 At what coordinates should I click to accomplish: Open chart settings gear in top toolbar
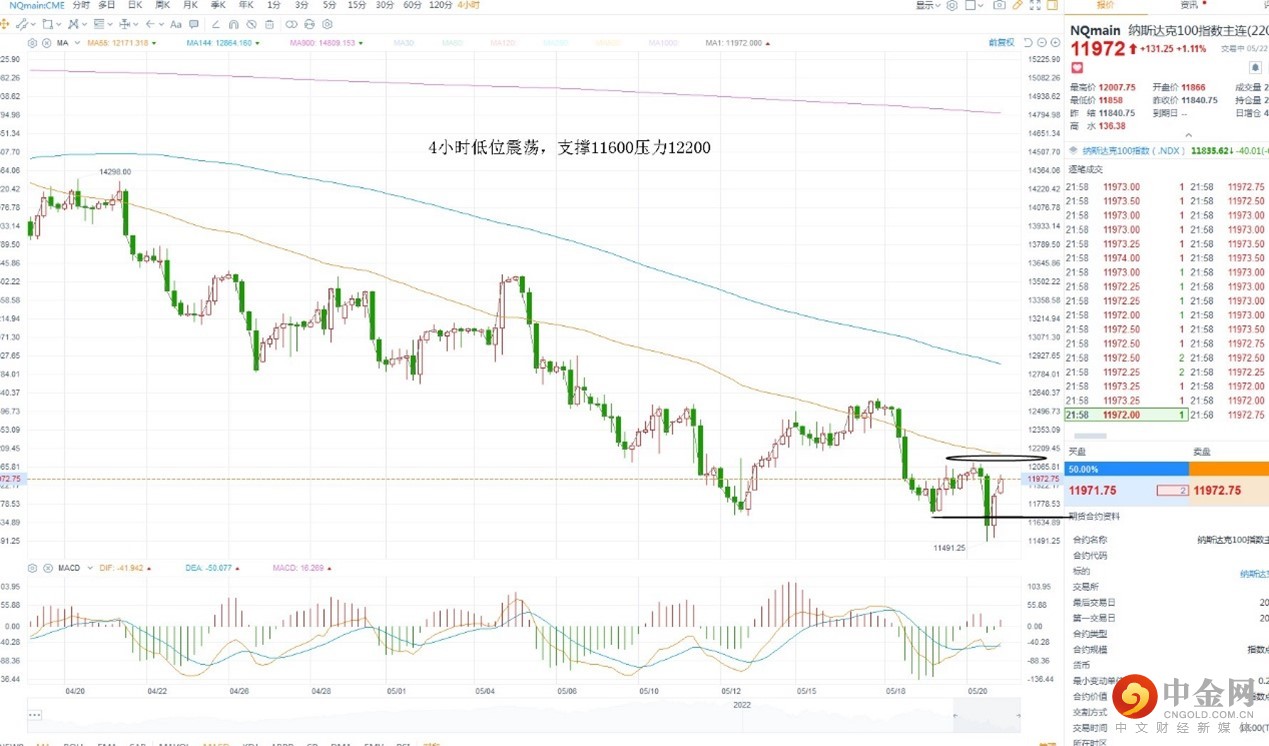tap(952, 5)
